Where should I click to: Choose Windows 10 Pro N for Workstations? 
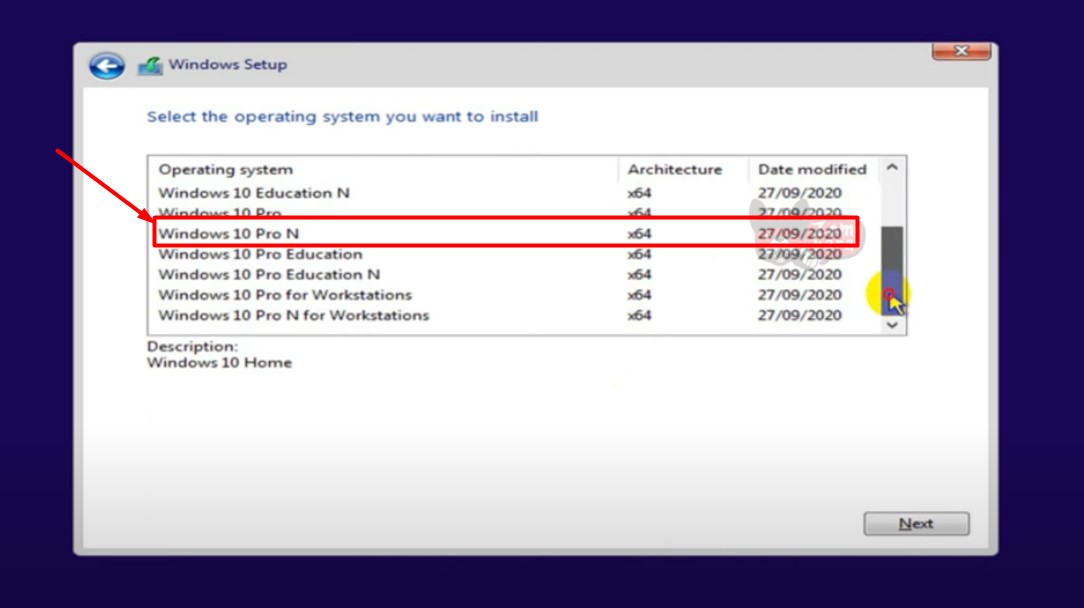(514, 315)
